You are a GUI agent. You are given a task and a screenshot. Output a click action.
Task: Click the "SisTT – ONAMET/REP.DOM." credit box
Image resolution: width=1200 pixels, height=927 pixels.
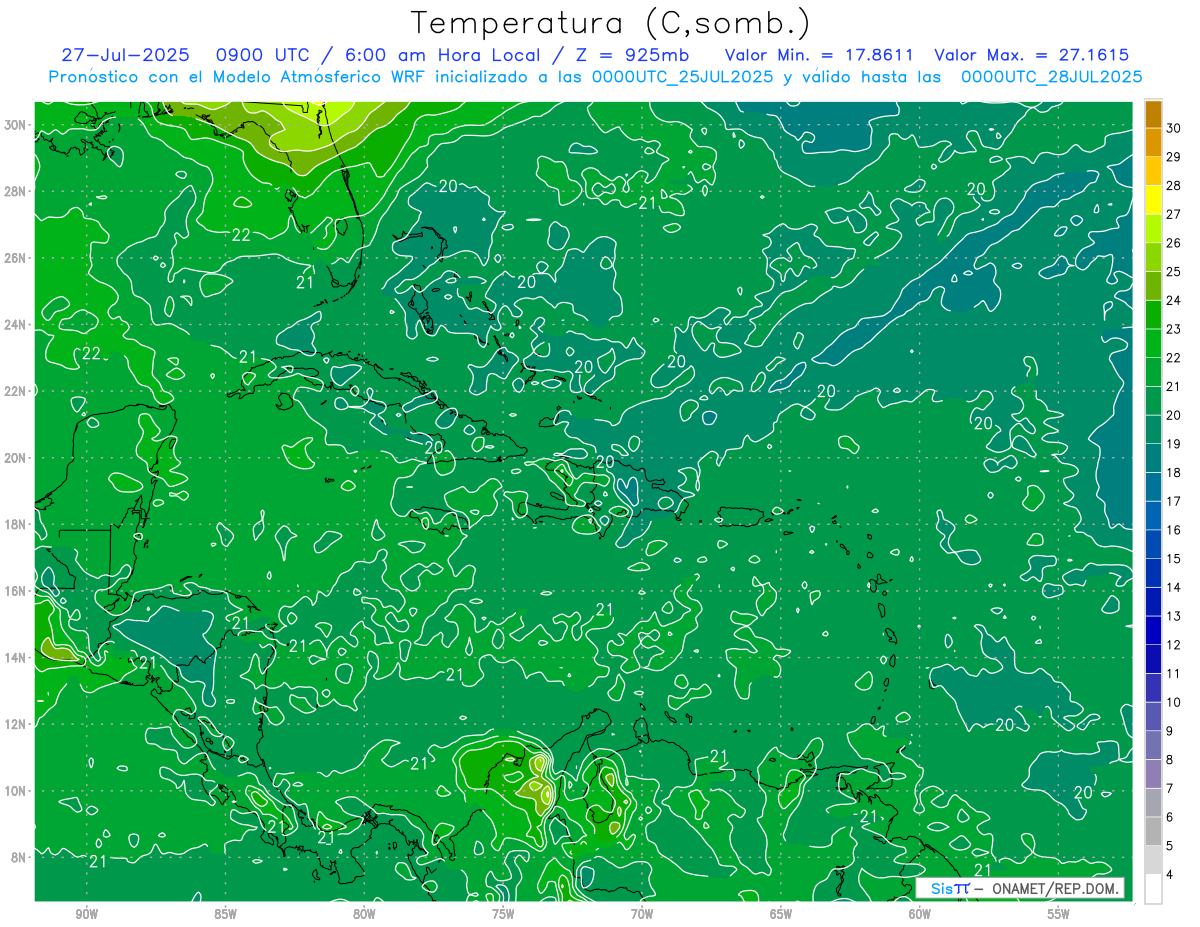pyautogui.click(x=1020, y=888)
